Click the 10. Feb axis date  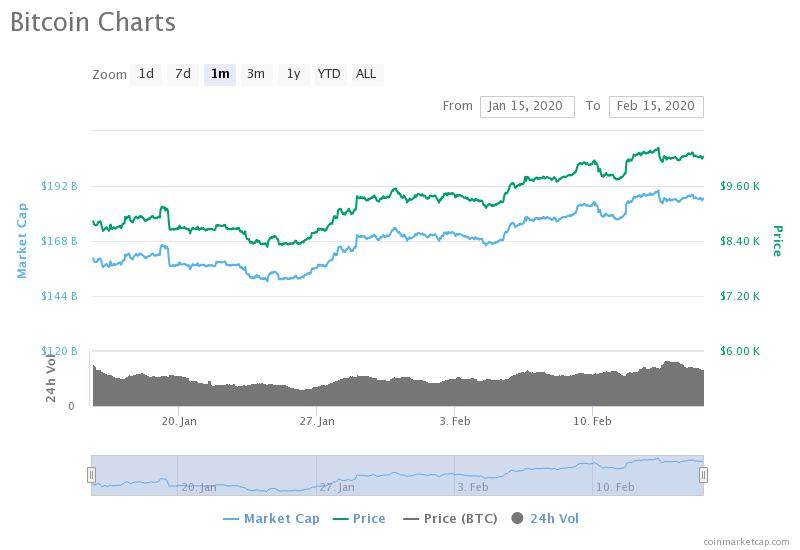tap(592, 421)
